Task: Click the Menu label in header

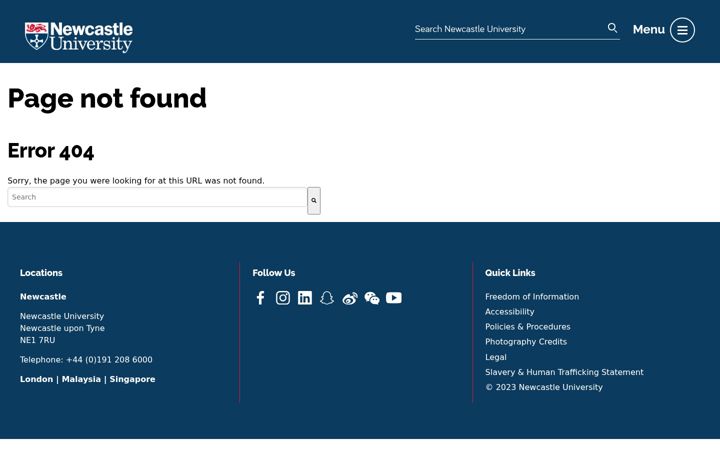Action: (x=648, y=29)
